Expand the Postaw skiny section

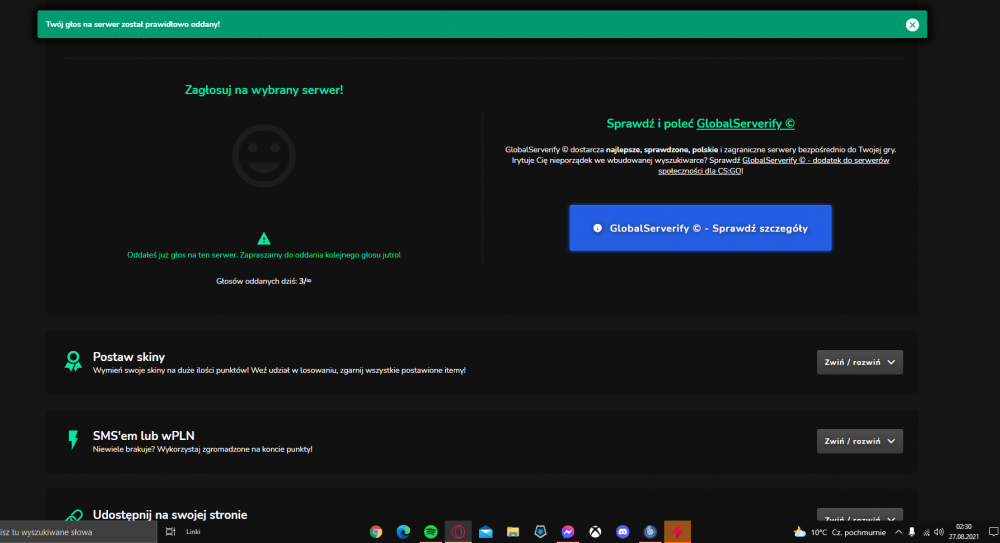tap(860, 362)
